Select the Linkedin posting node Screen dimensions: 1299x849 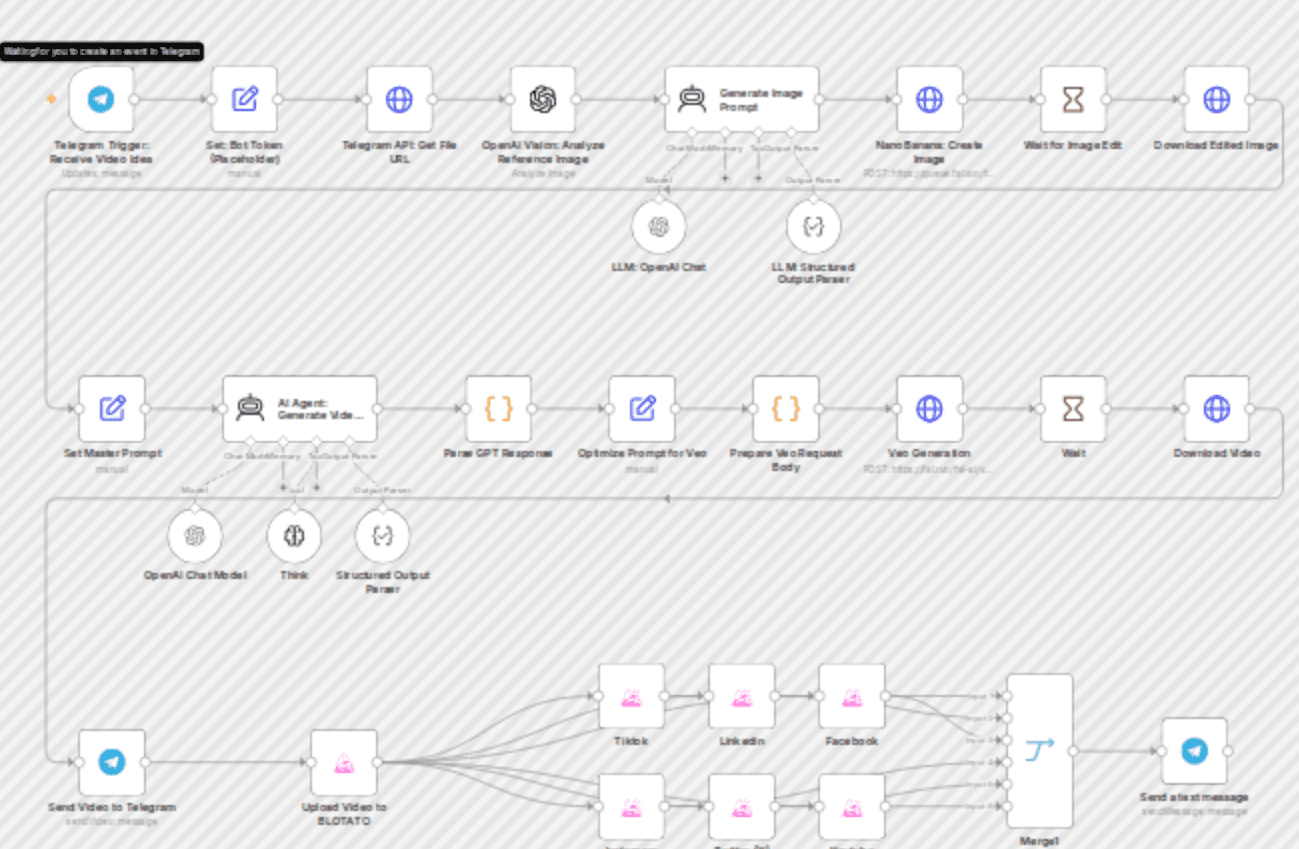741,696
